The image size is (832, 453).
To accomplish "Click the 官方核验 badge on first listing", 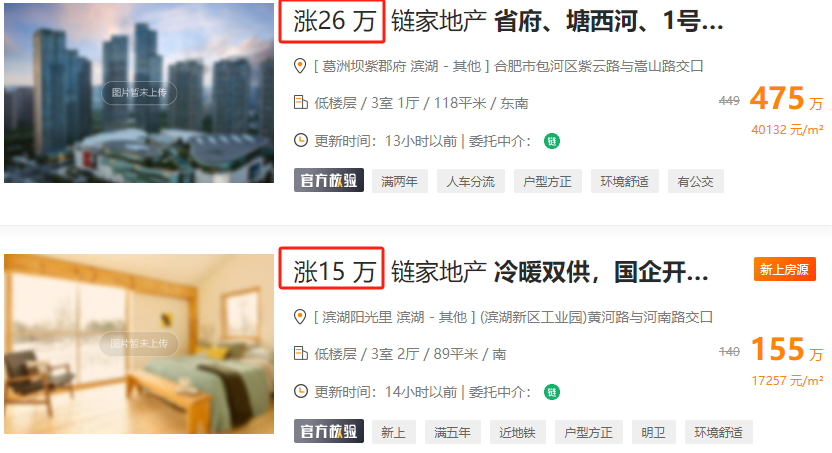I will (x=329, y=180).
